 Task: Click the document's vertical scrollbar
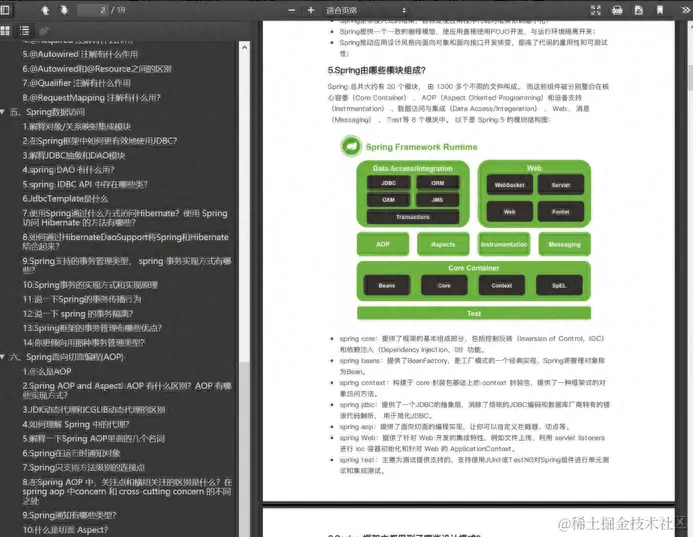[x=689, y=77]
